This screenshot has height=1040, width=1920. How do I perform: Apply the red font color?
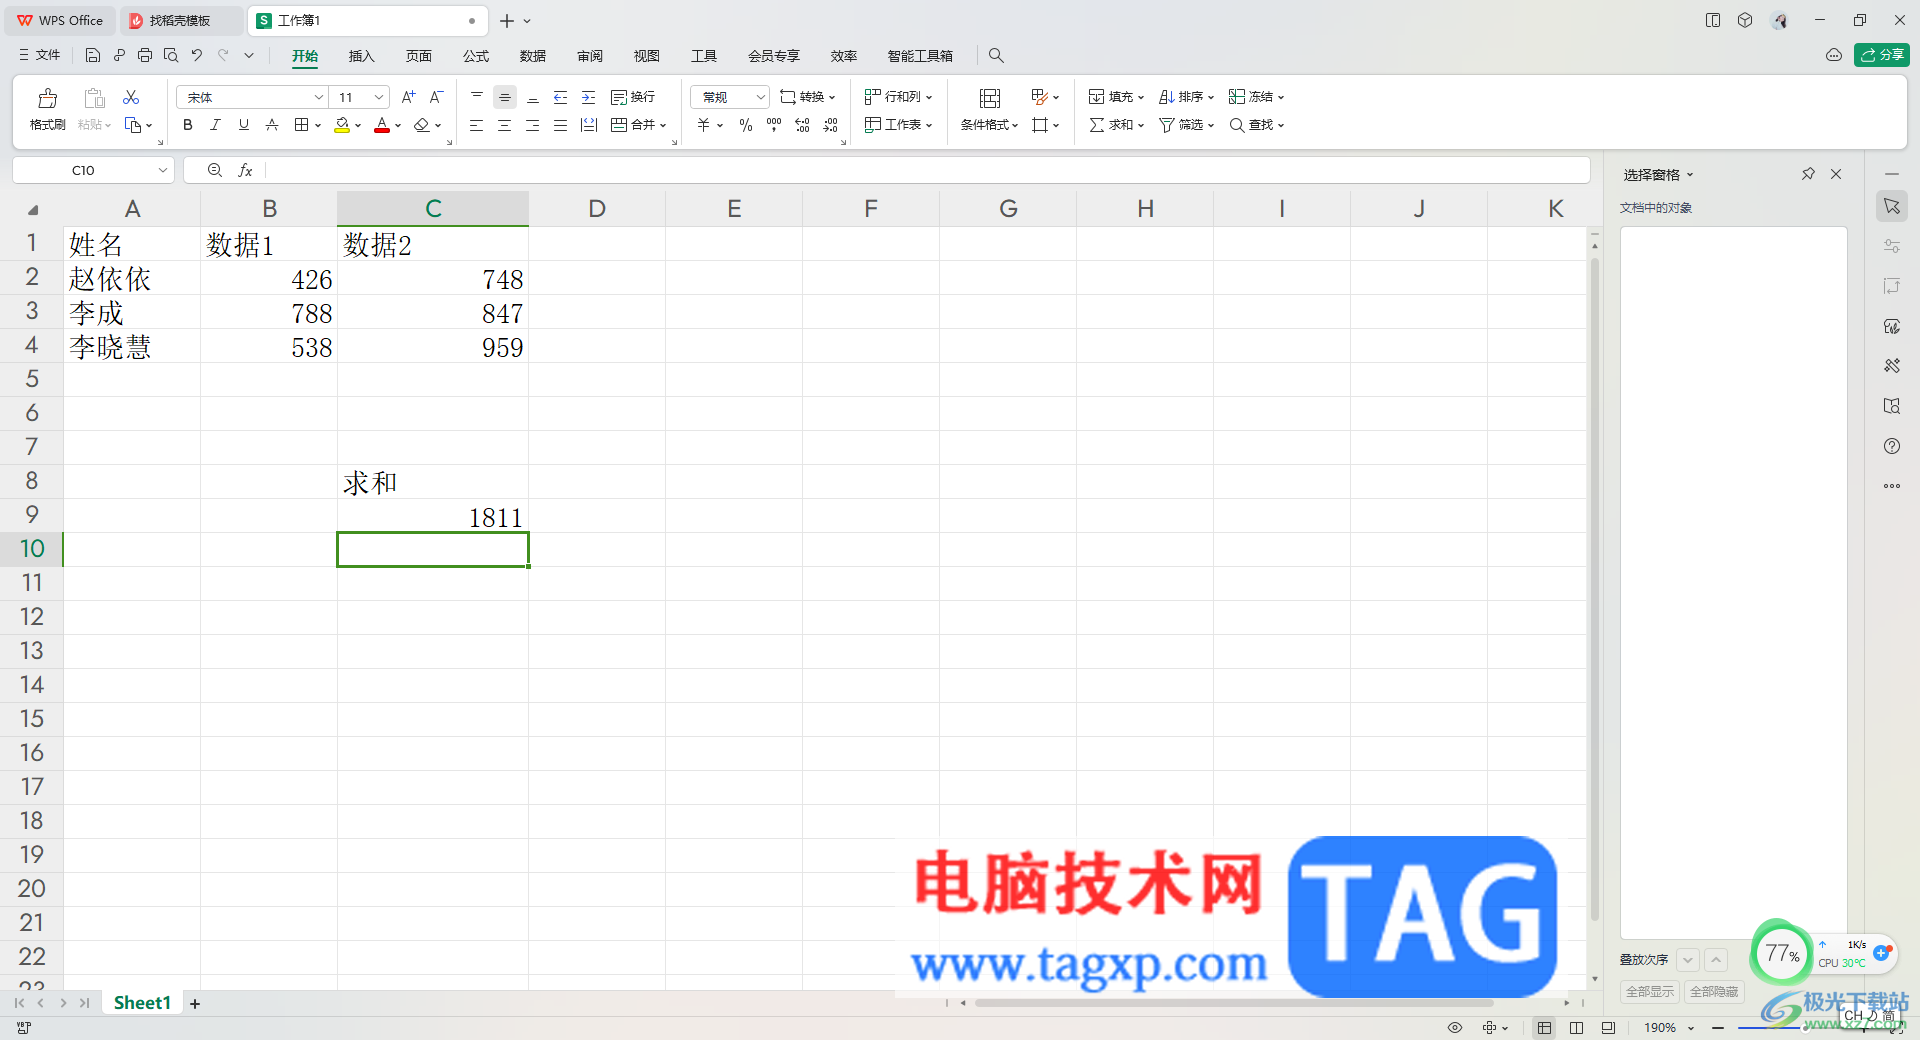382,125
